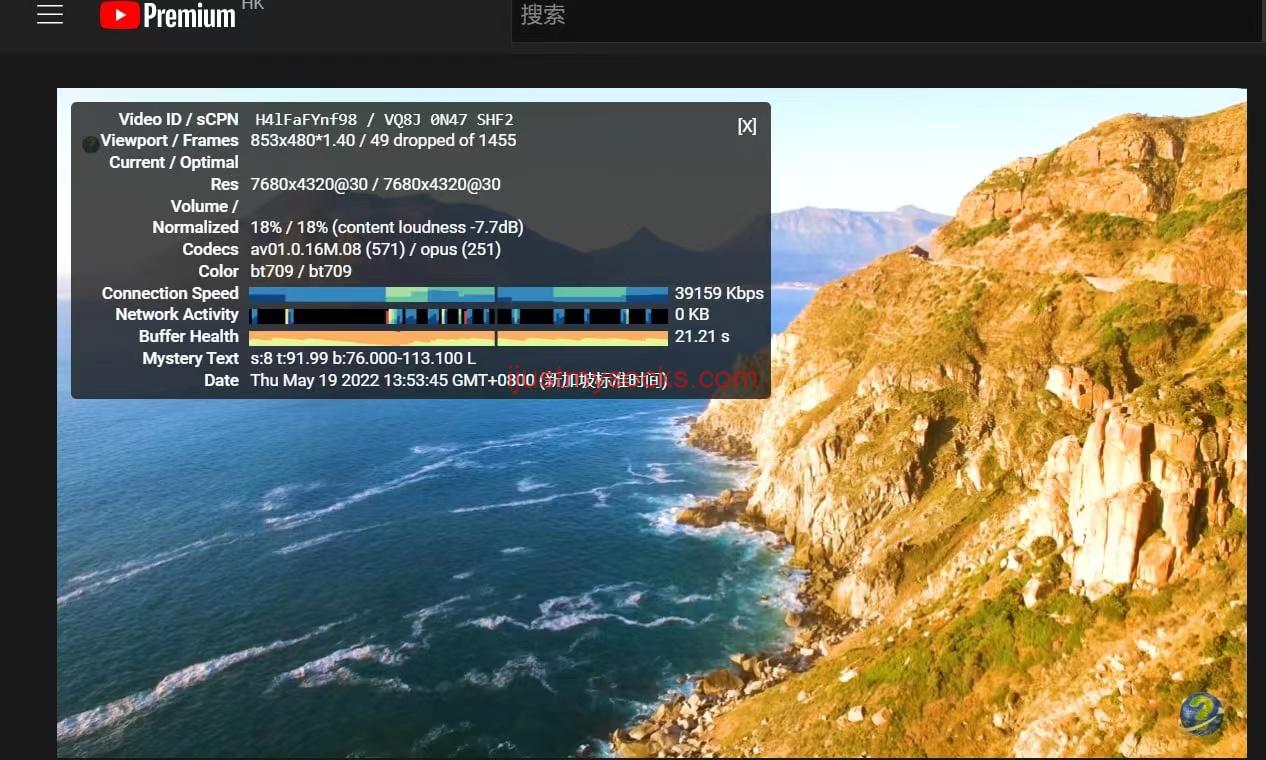The image size is (1266, 760).
Task: Click the 39159 Kbps speed value
Action: [719, 294]
